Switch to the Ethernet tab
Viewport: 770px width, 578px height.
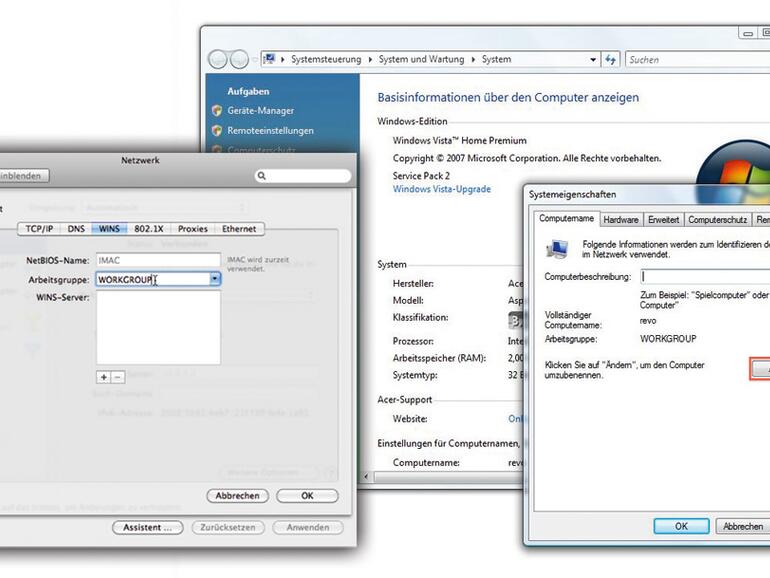click(239, 229)
